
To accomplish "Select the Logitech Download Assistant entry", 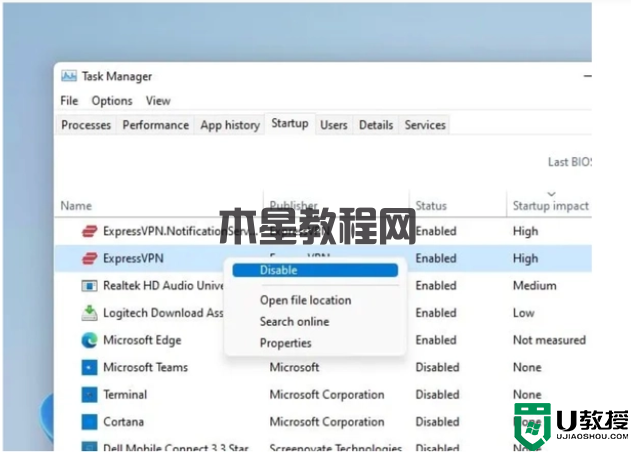I will point(163,313).
